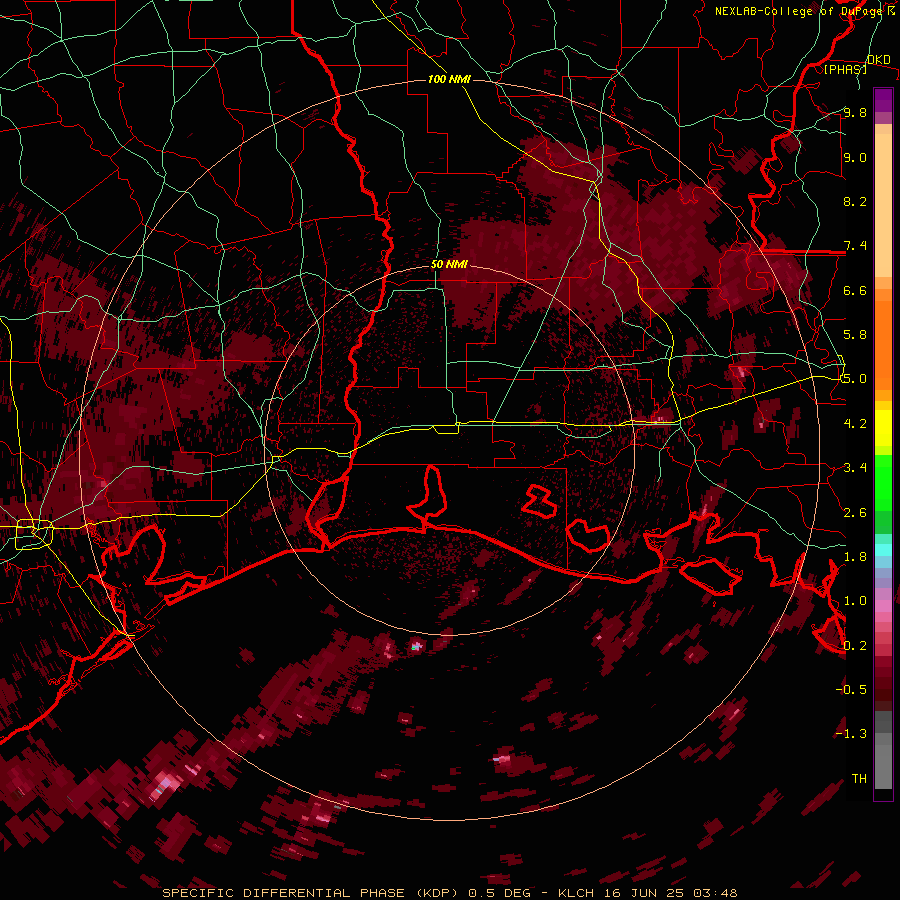Click the purple top segment of the color bar

click(x=883, y=100)
